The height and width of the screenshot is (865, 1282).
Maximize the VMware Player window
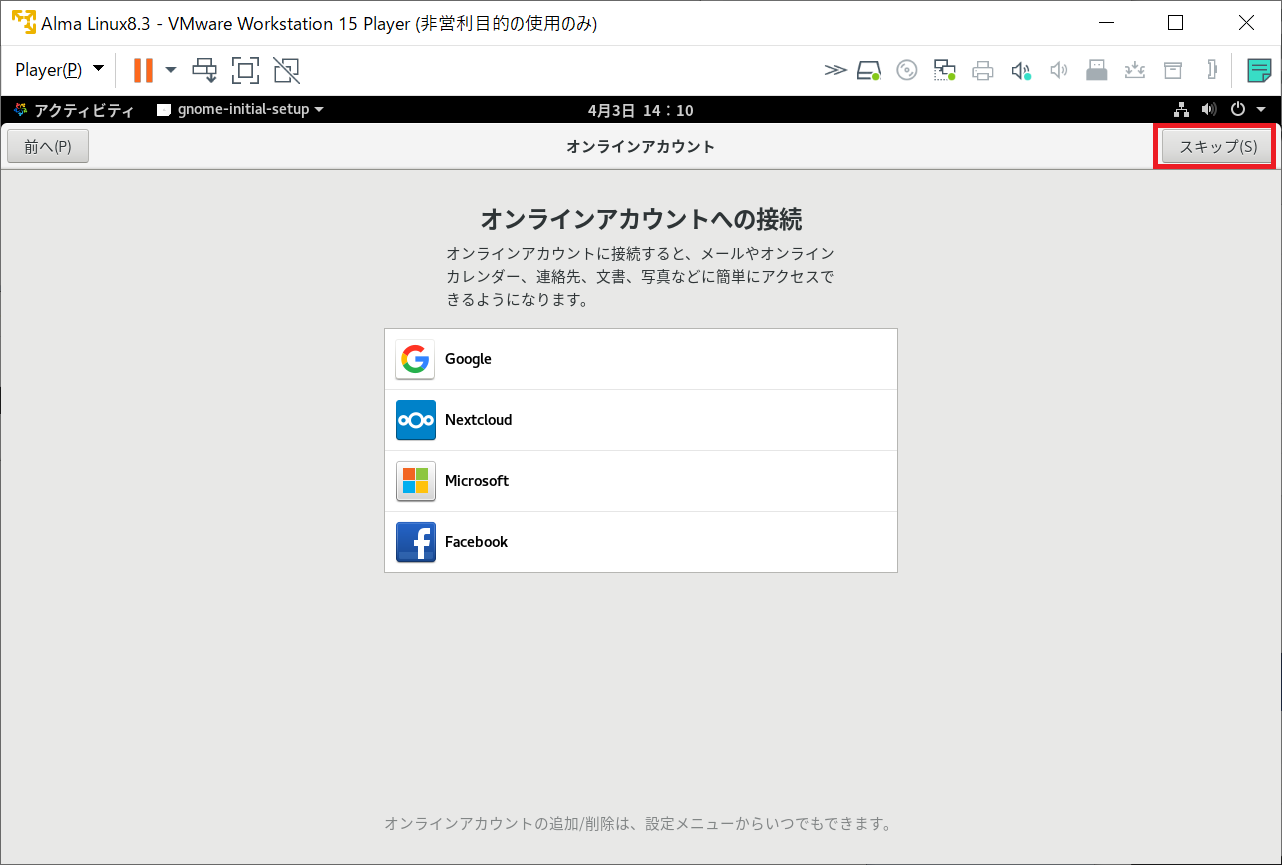click(1176, 22)
